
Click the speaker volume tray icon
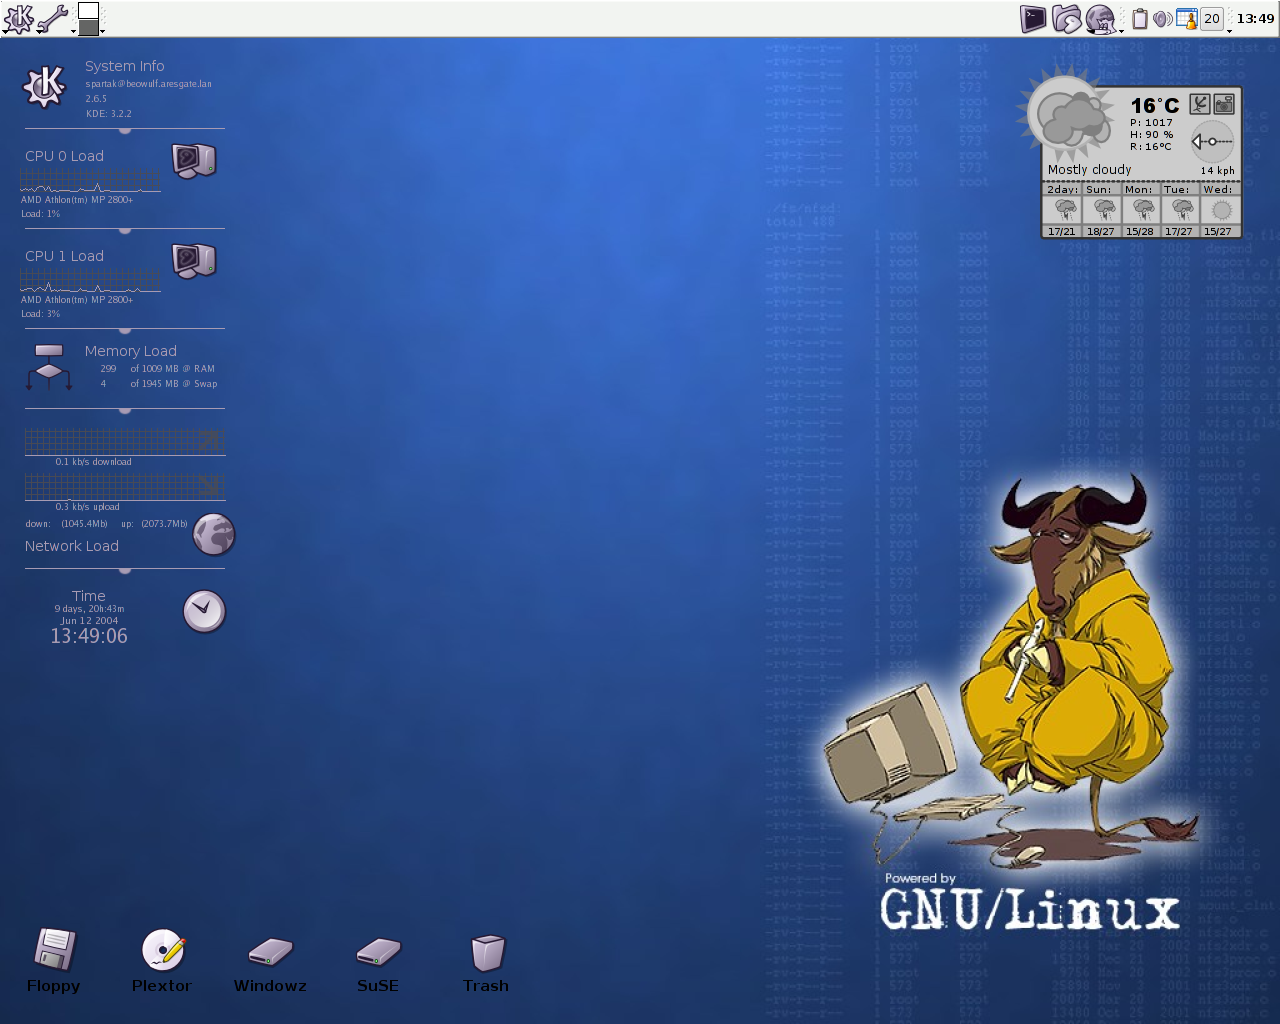(x=1162, y=18)
